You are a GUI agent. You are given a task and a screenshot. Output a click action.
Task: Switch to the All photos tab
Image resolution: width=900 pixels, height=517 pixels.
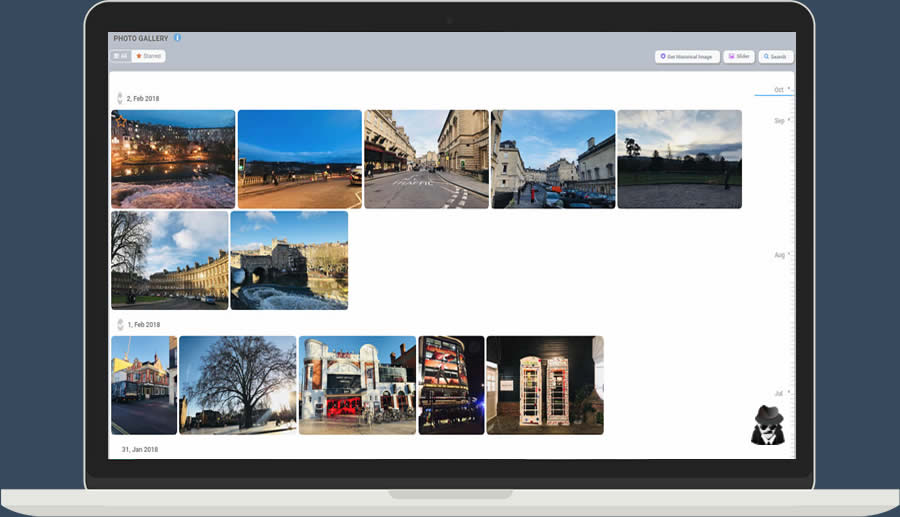click(121, 56)
